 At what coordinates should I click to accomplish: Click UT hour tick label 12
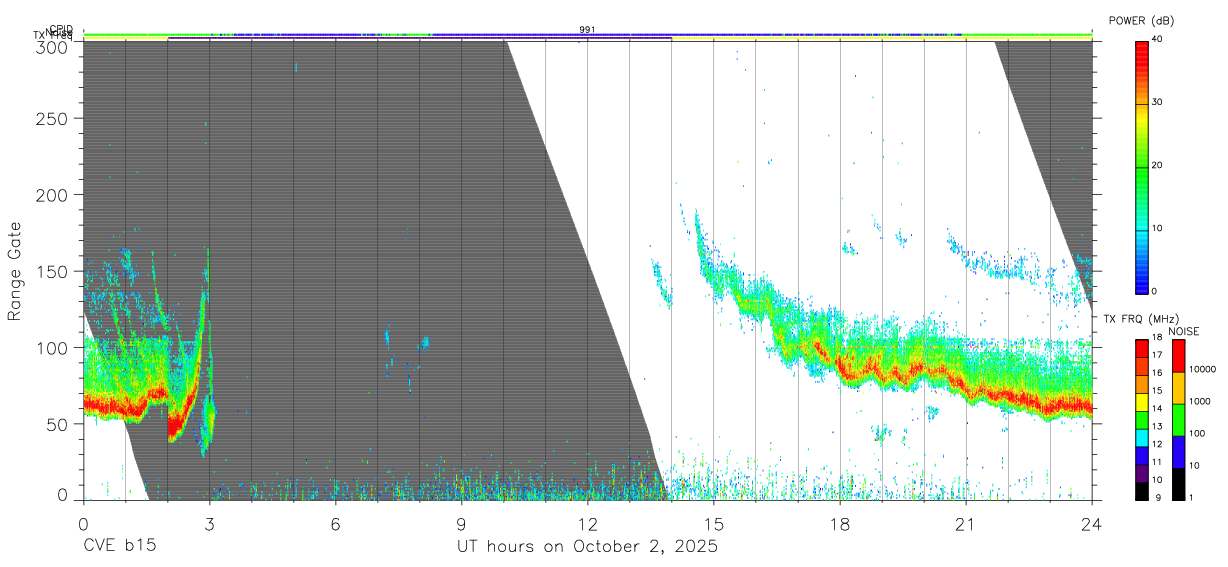click(x=587, y=524)
